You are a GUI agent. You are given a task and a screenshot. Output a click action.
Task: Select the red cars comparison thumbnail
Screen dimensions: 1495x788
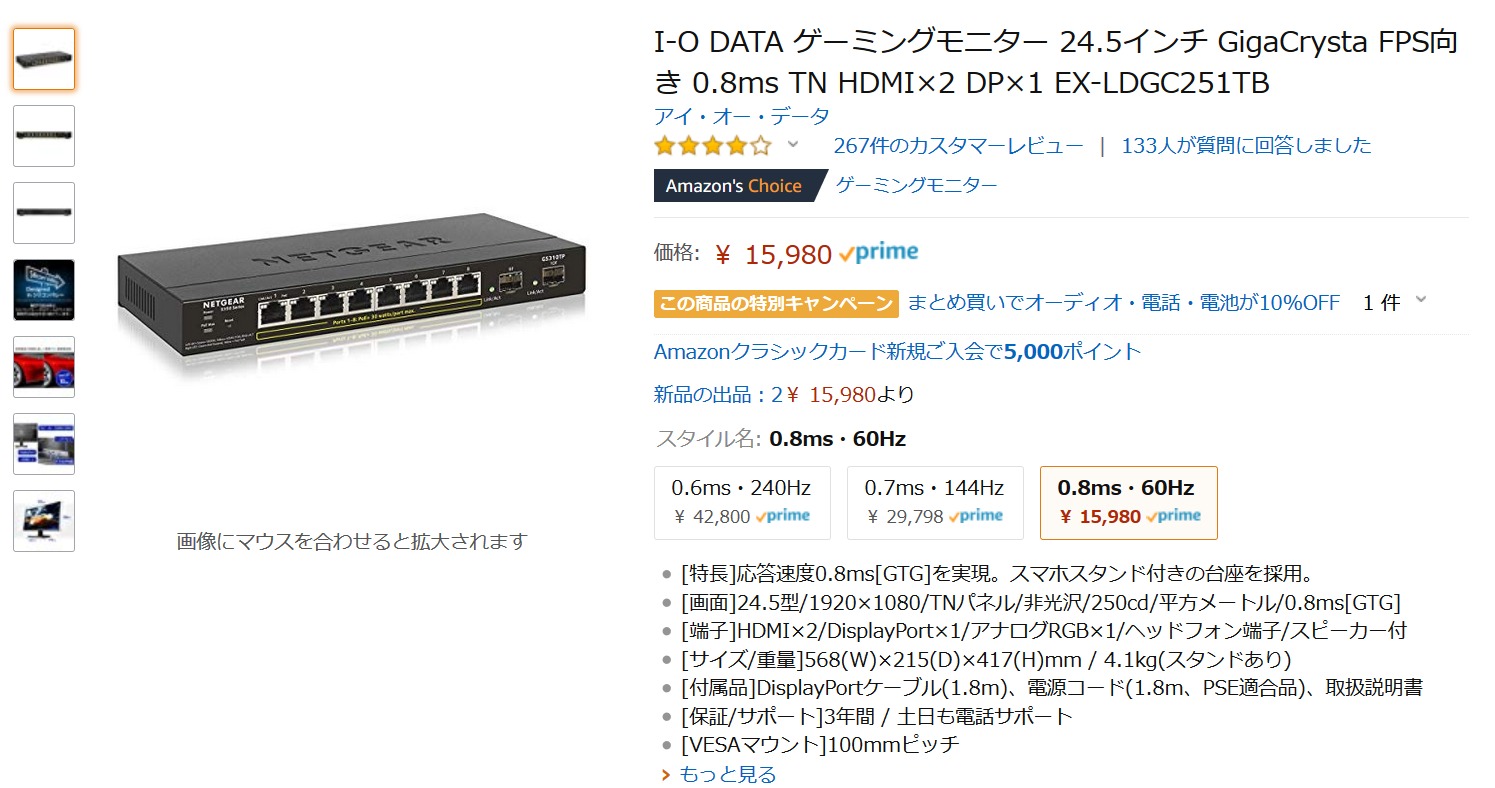click(44, 367)
